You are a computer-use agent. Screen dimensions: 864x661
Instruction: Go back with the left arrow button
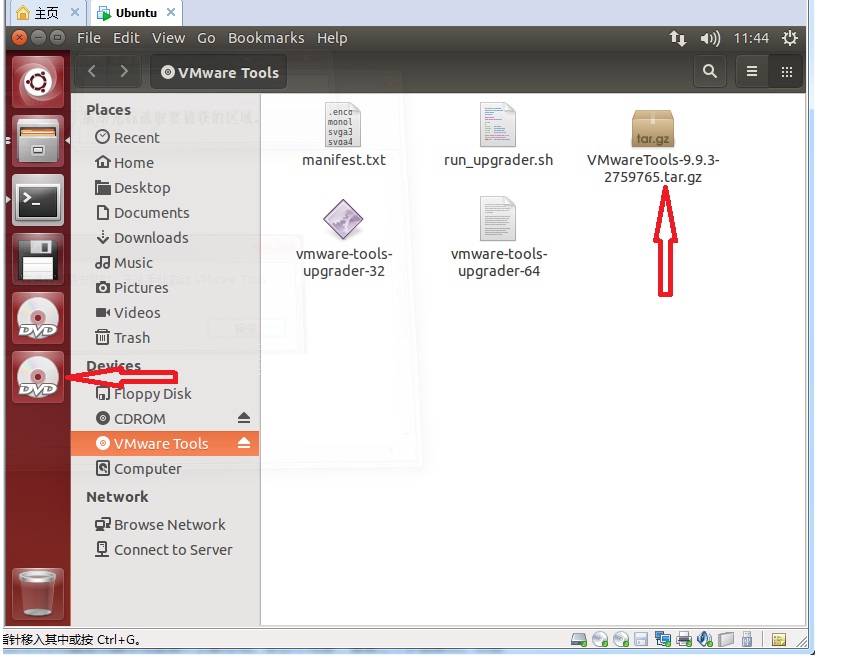tap(92, 72)
